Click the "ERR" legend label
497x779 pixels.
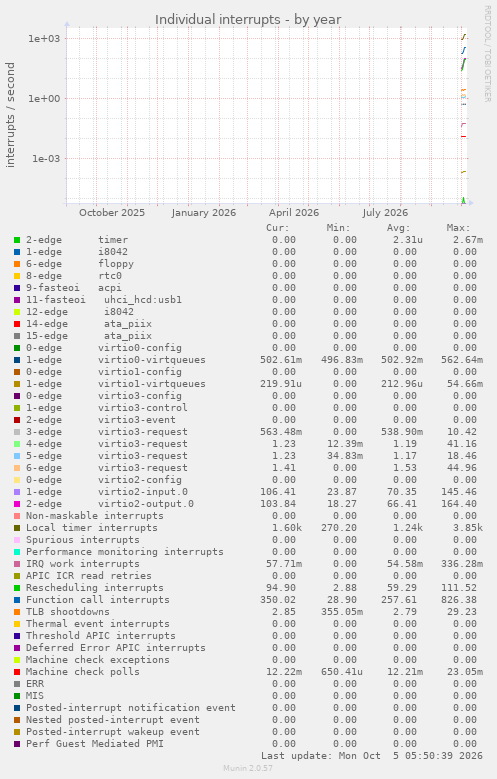(35, 684)
